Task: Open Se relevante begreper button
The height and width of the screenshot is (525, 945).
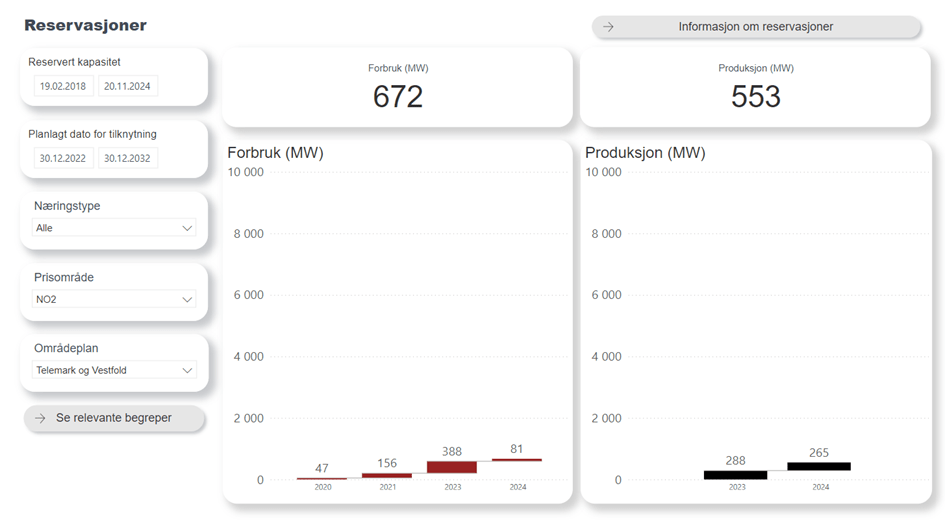Action: point(114,418)
